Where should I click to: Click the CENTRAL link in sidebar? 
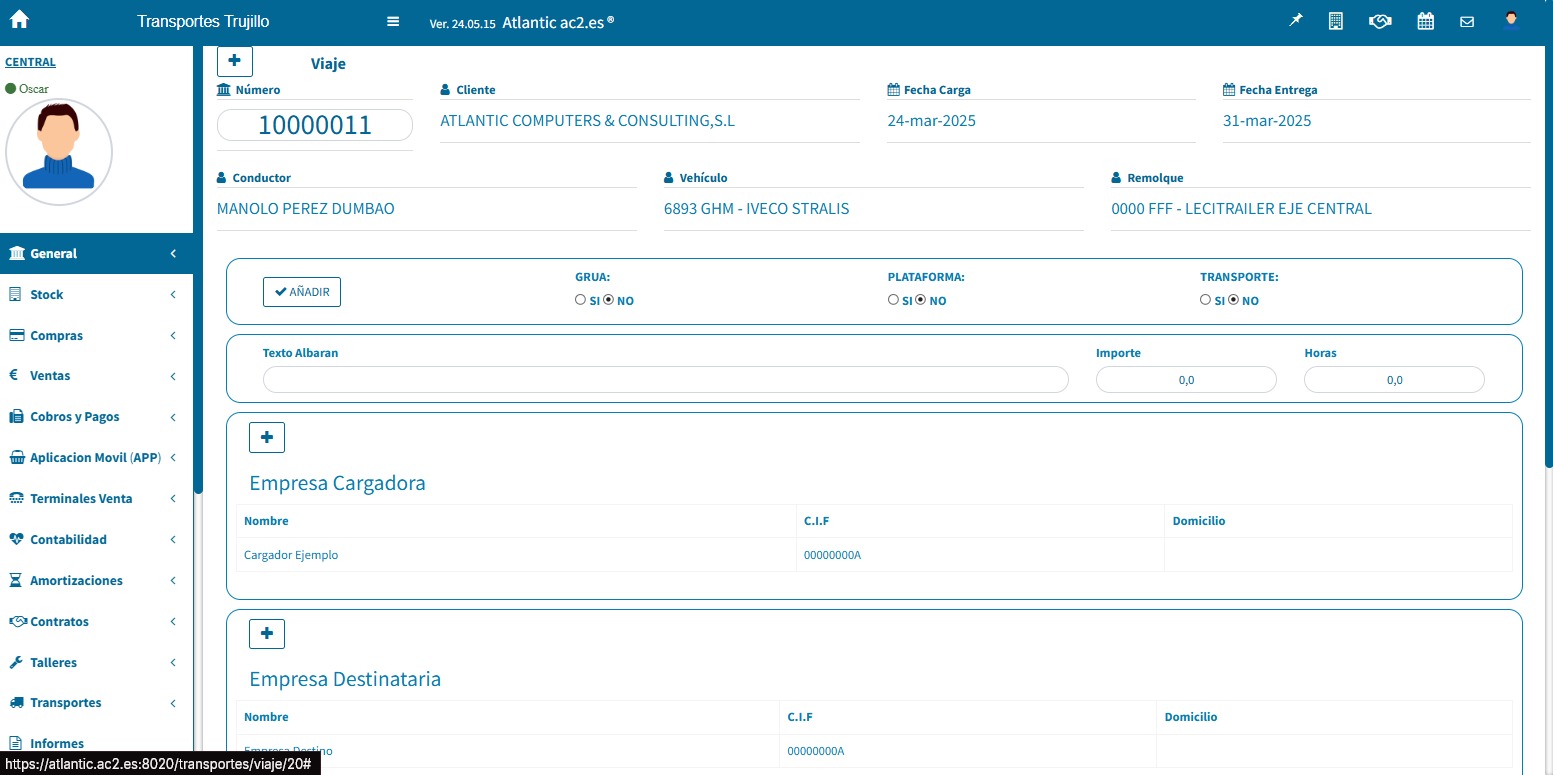coord(30,62)
